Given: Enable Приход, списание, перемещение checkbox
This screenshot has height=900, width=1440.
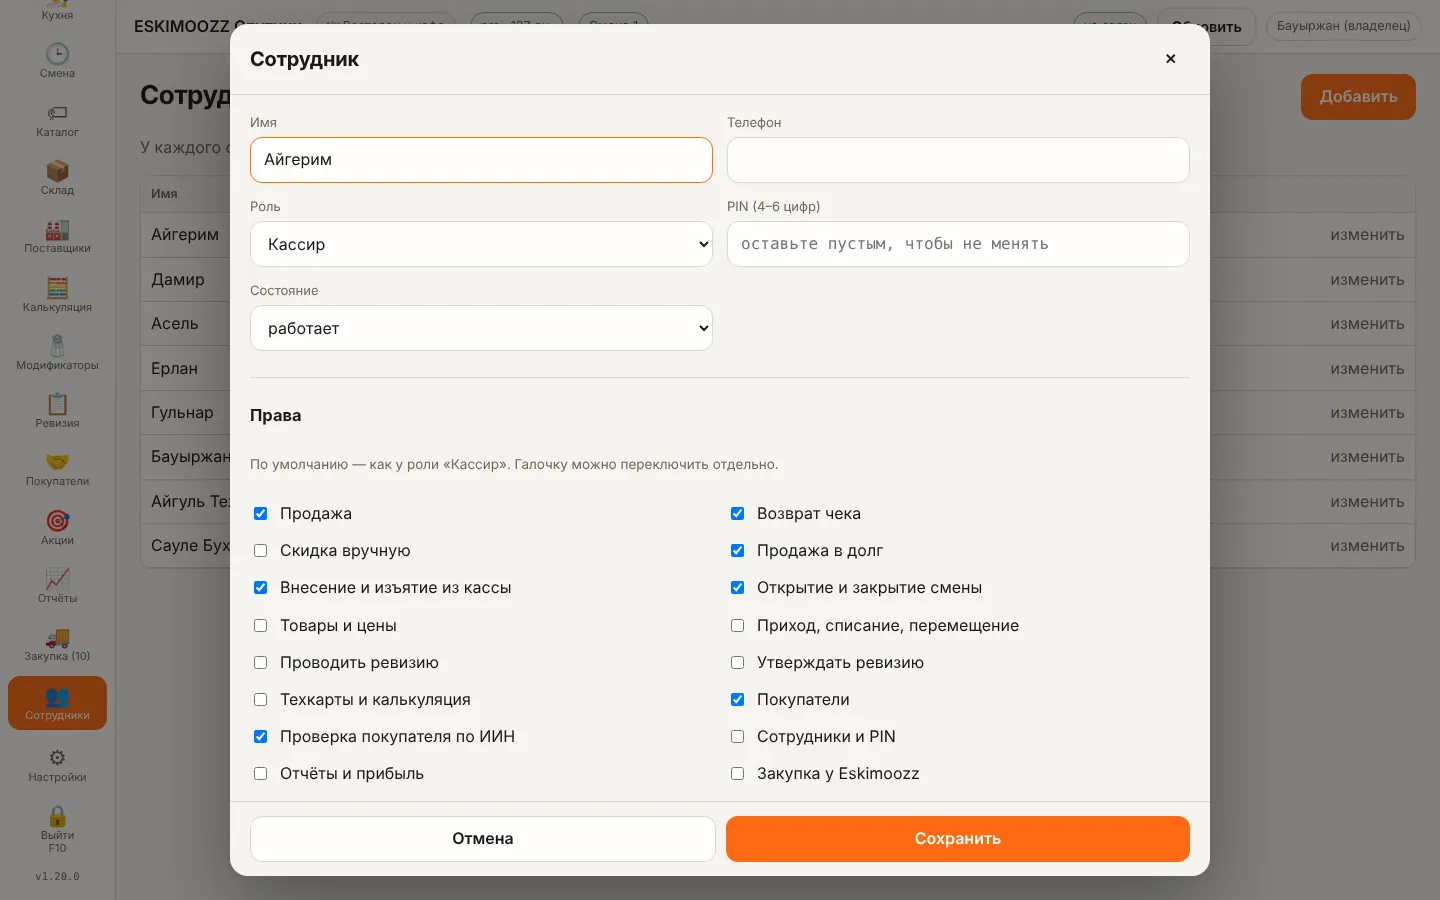Looking at the screenshot, I should click(737, 626).
